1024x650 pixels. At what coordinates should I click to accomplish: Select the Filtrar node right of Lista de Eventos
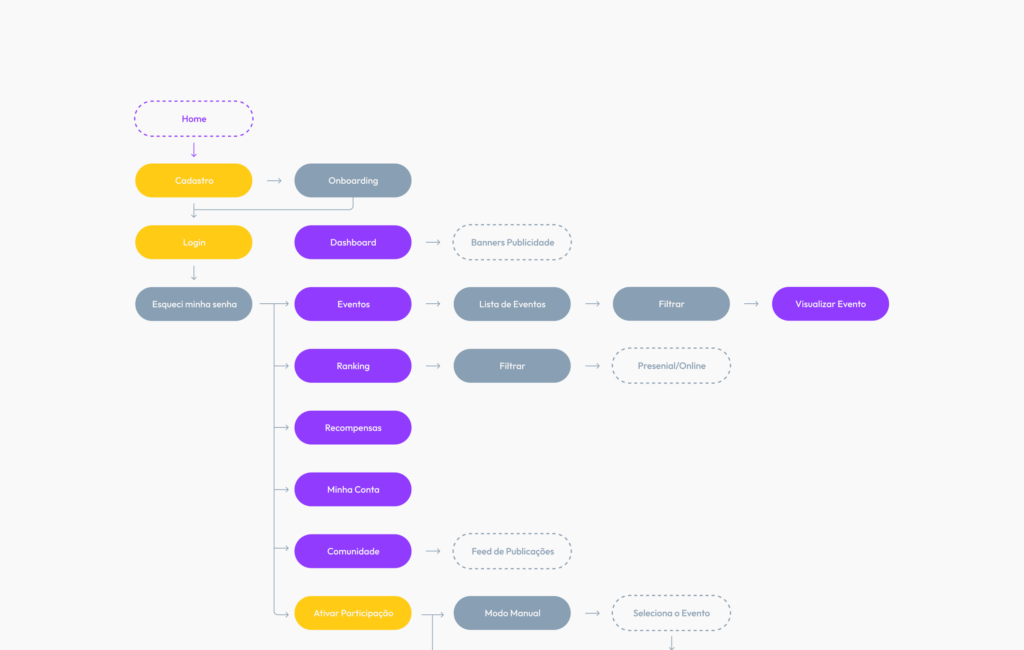click(x=671, y=304)
